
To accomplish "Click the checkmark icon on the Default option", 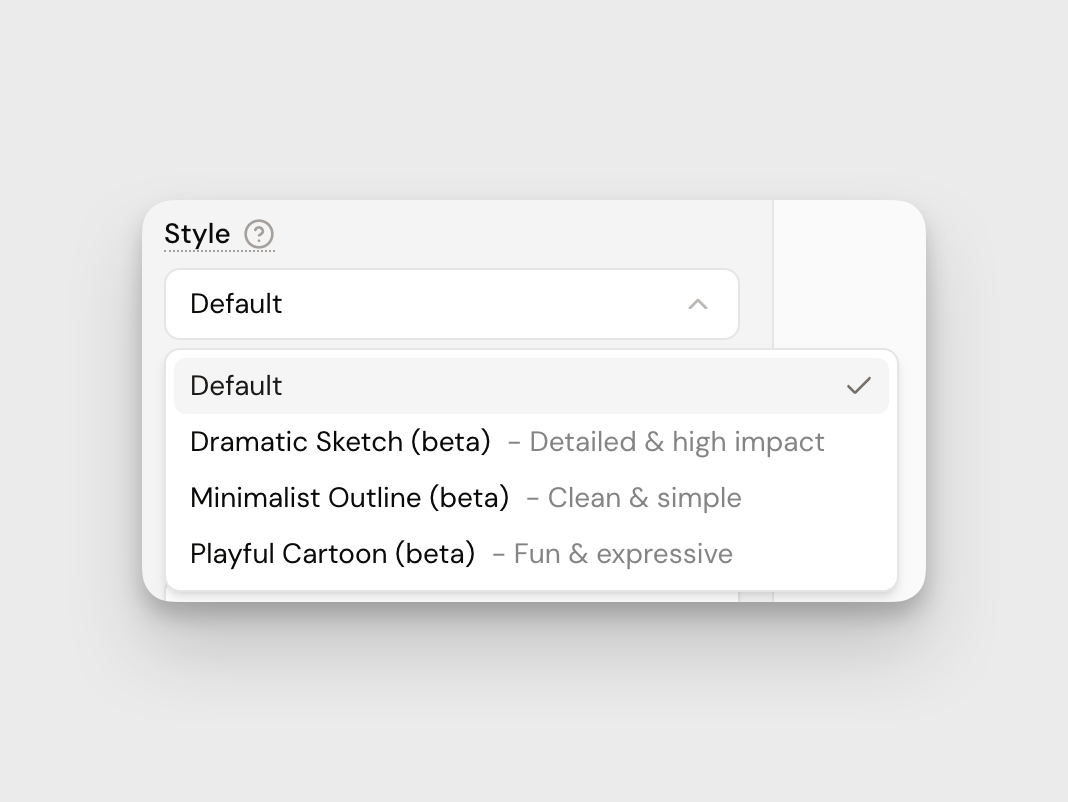I will [858, 386].
